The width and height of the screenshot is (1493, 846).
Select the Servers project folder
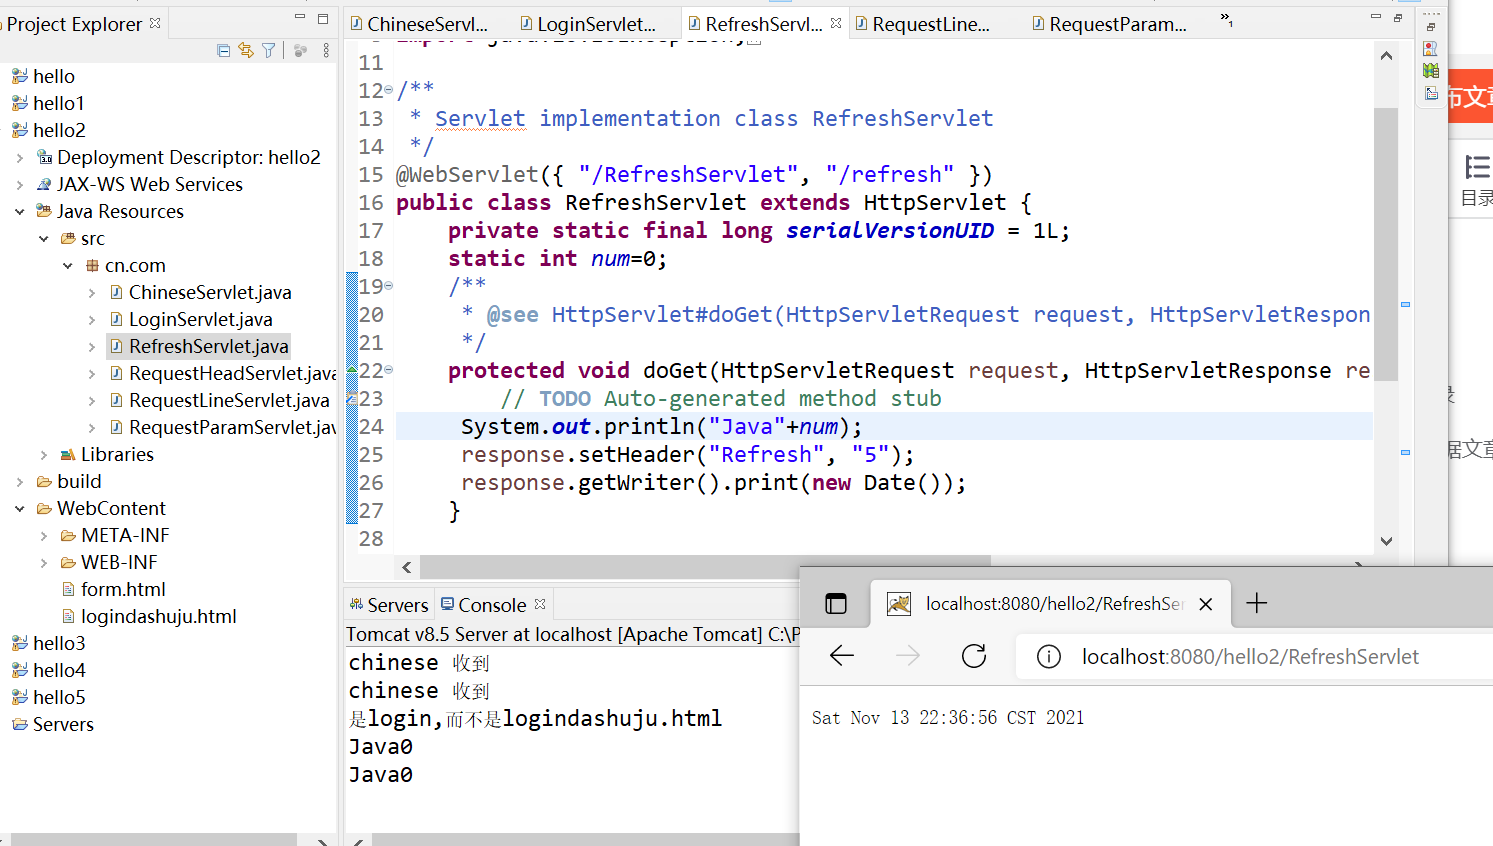(53, 724)
